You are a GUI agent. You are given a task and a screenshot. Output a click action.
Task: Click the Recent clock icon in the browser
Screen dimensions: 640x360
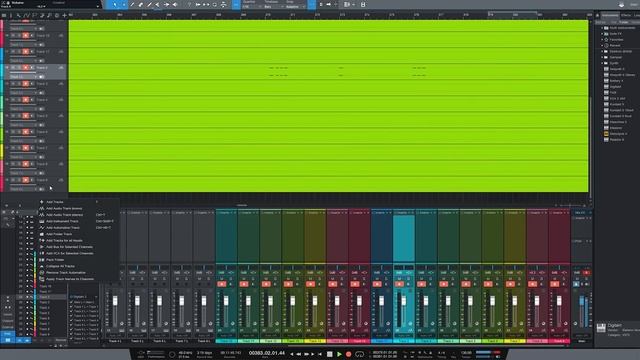606,45
